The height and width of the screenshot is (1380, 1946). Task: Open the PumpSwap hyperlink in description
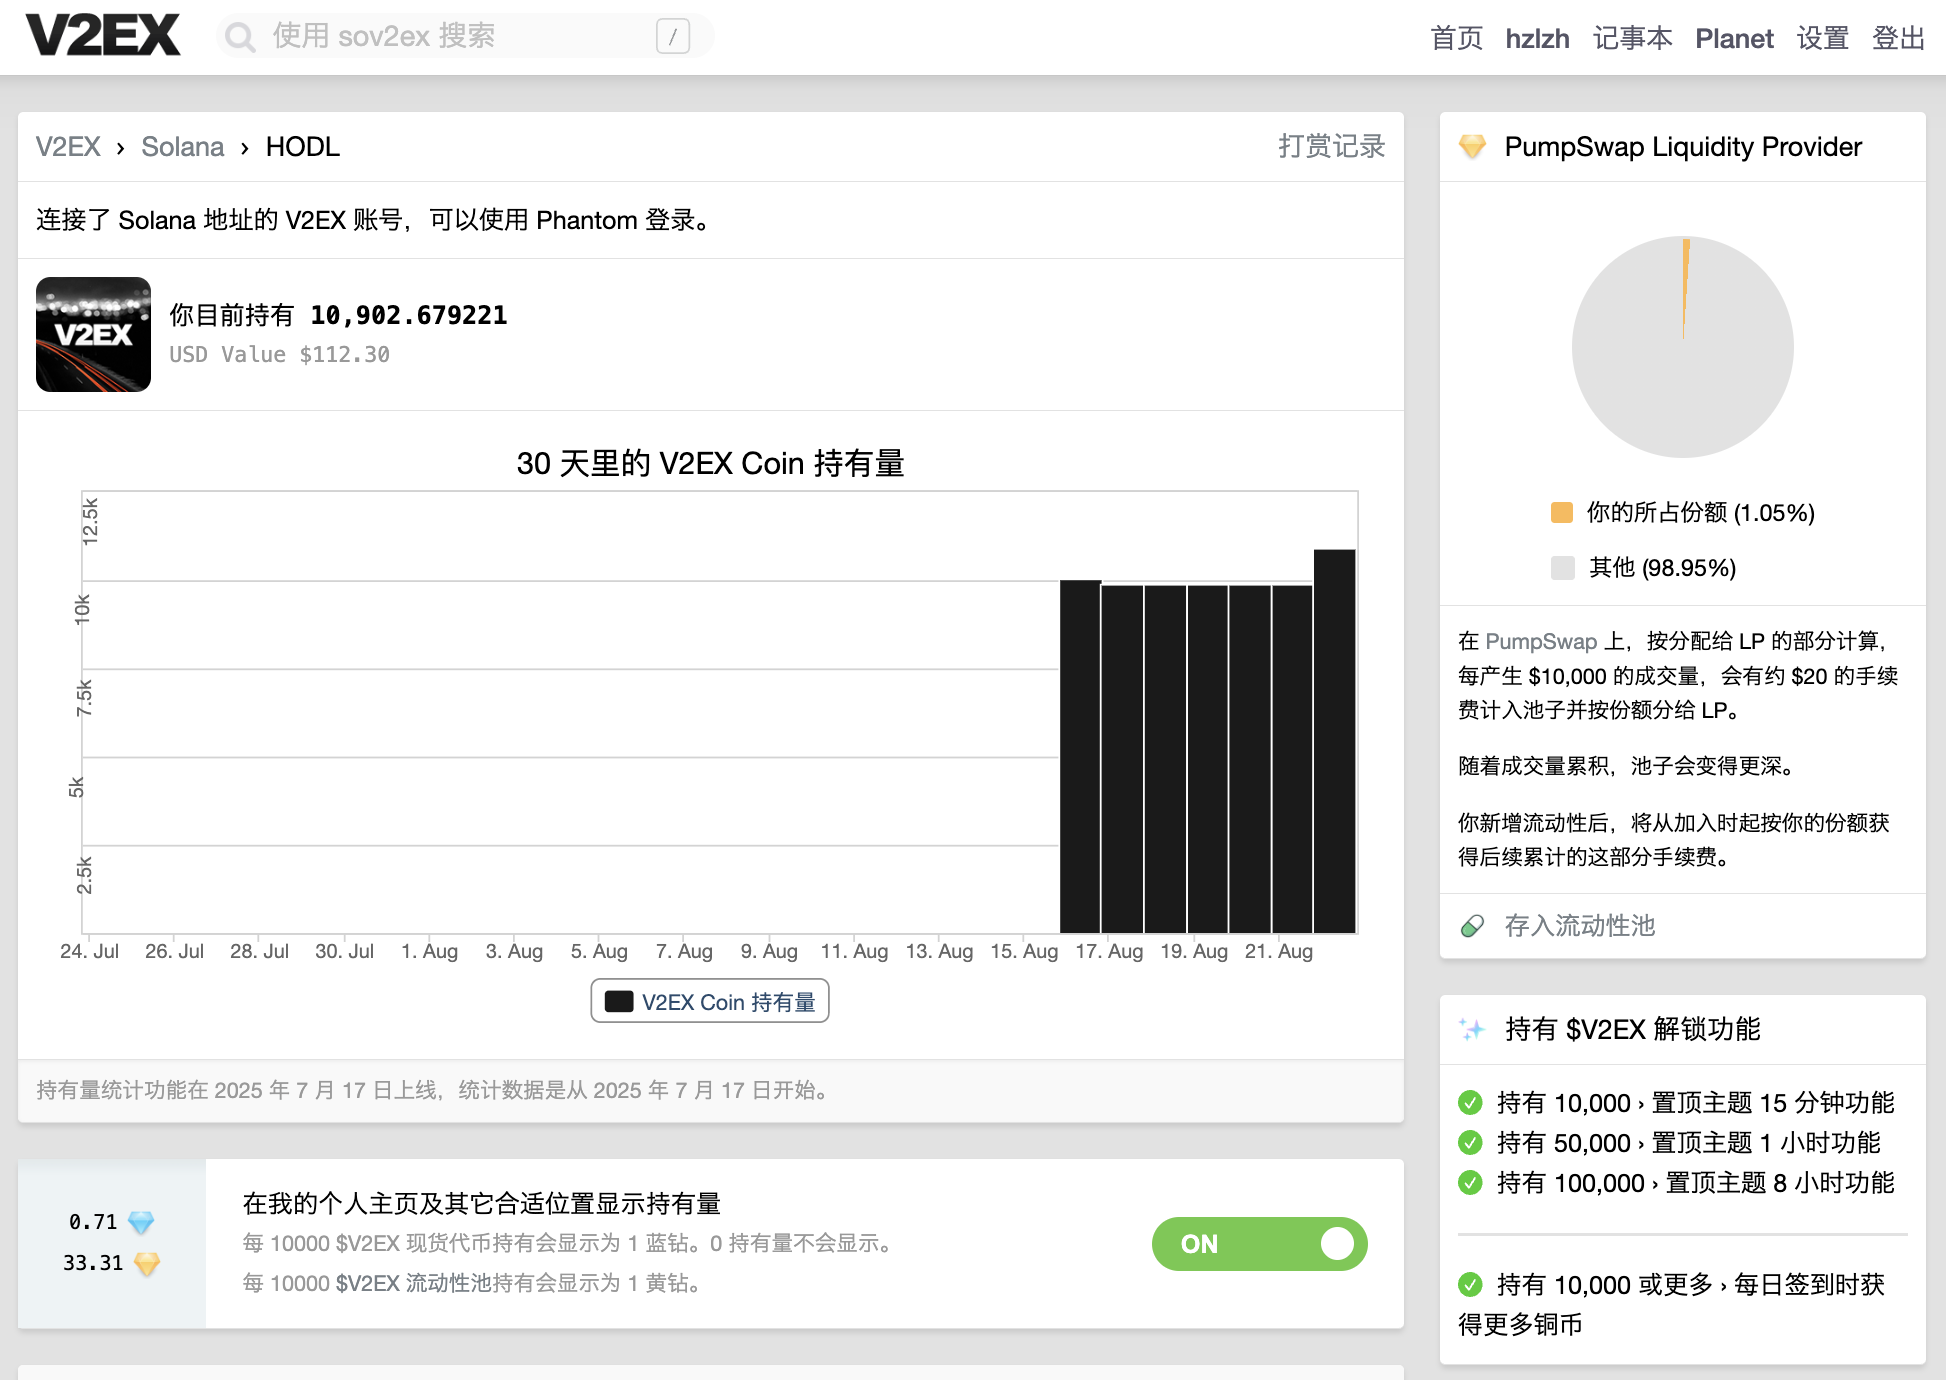point(1541,641)
